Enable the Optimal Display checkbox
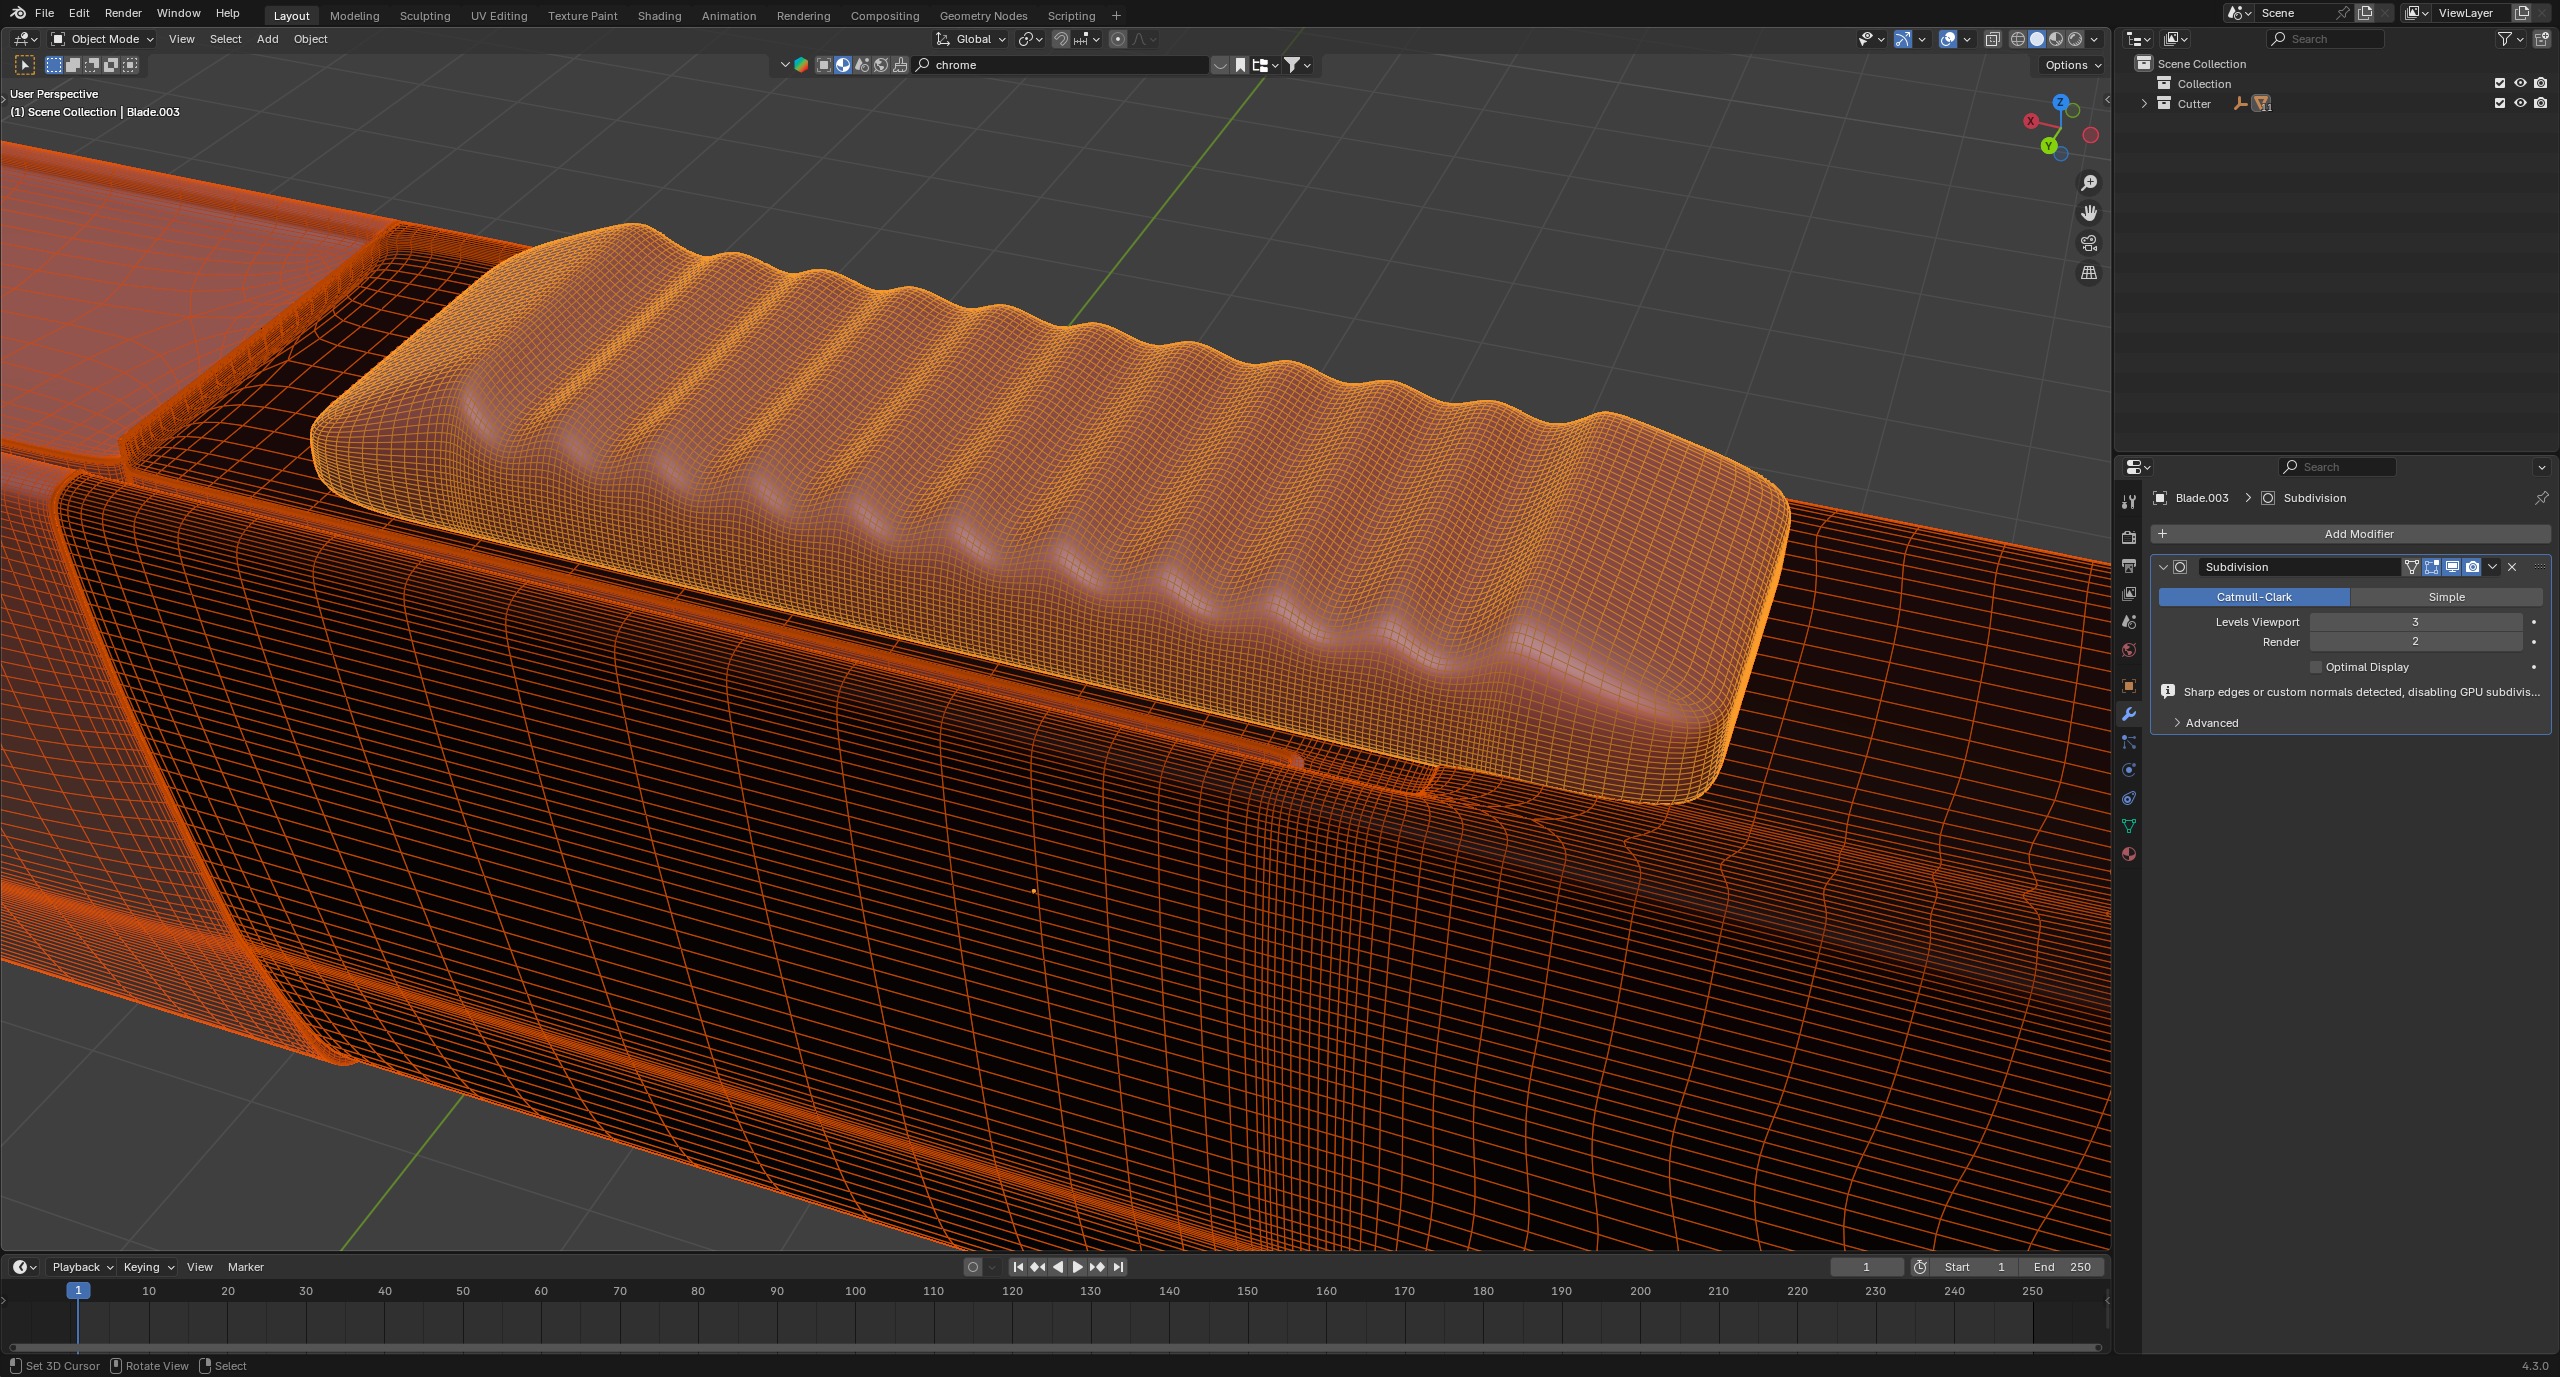 (x=2316, y=667)
